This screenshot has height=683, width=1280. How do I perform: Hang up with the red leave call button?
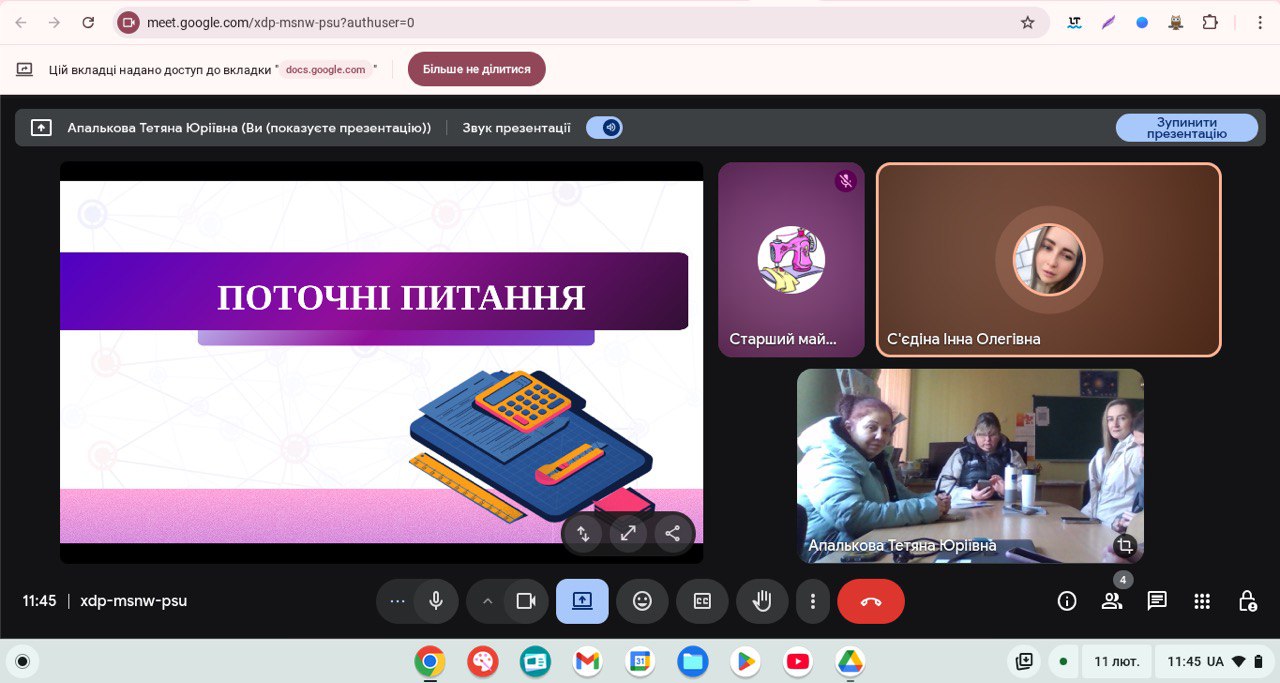(x=870, y=601)
